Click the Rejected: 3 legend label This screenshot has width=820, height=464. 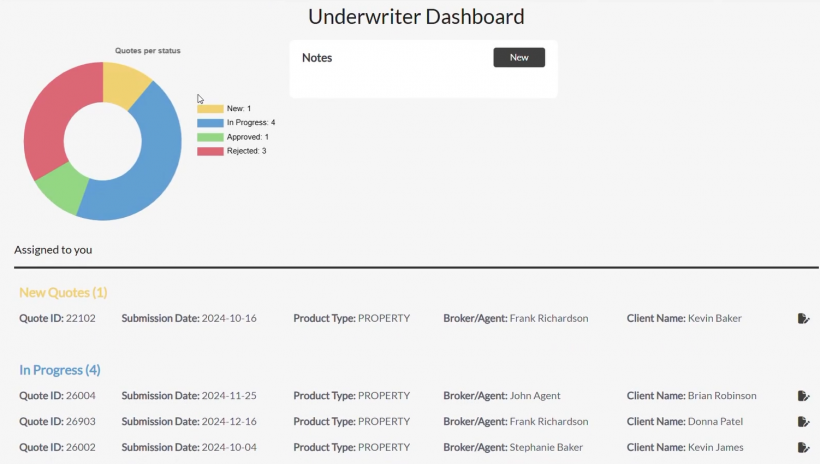(x=246, y=151)
